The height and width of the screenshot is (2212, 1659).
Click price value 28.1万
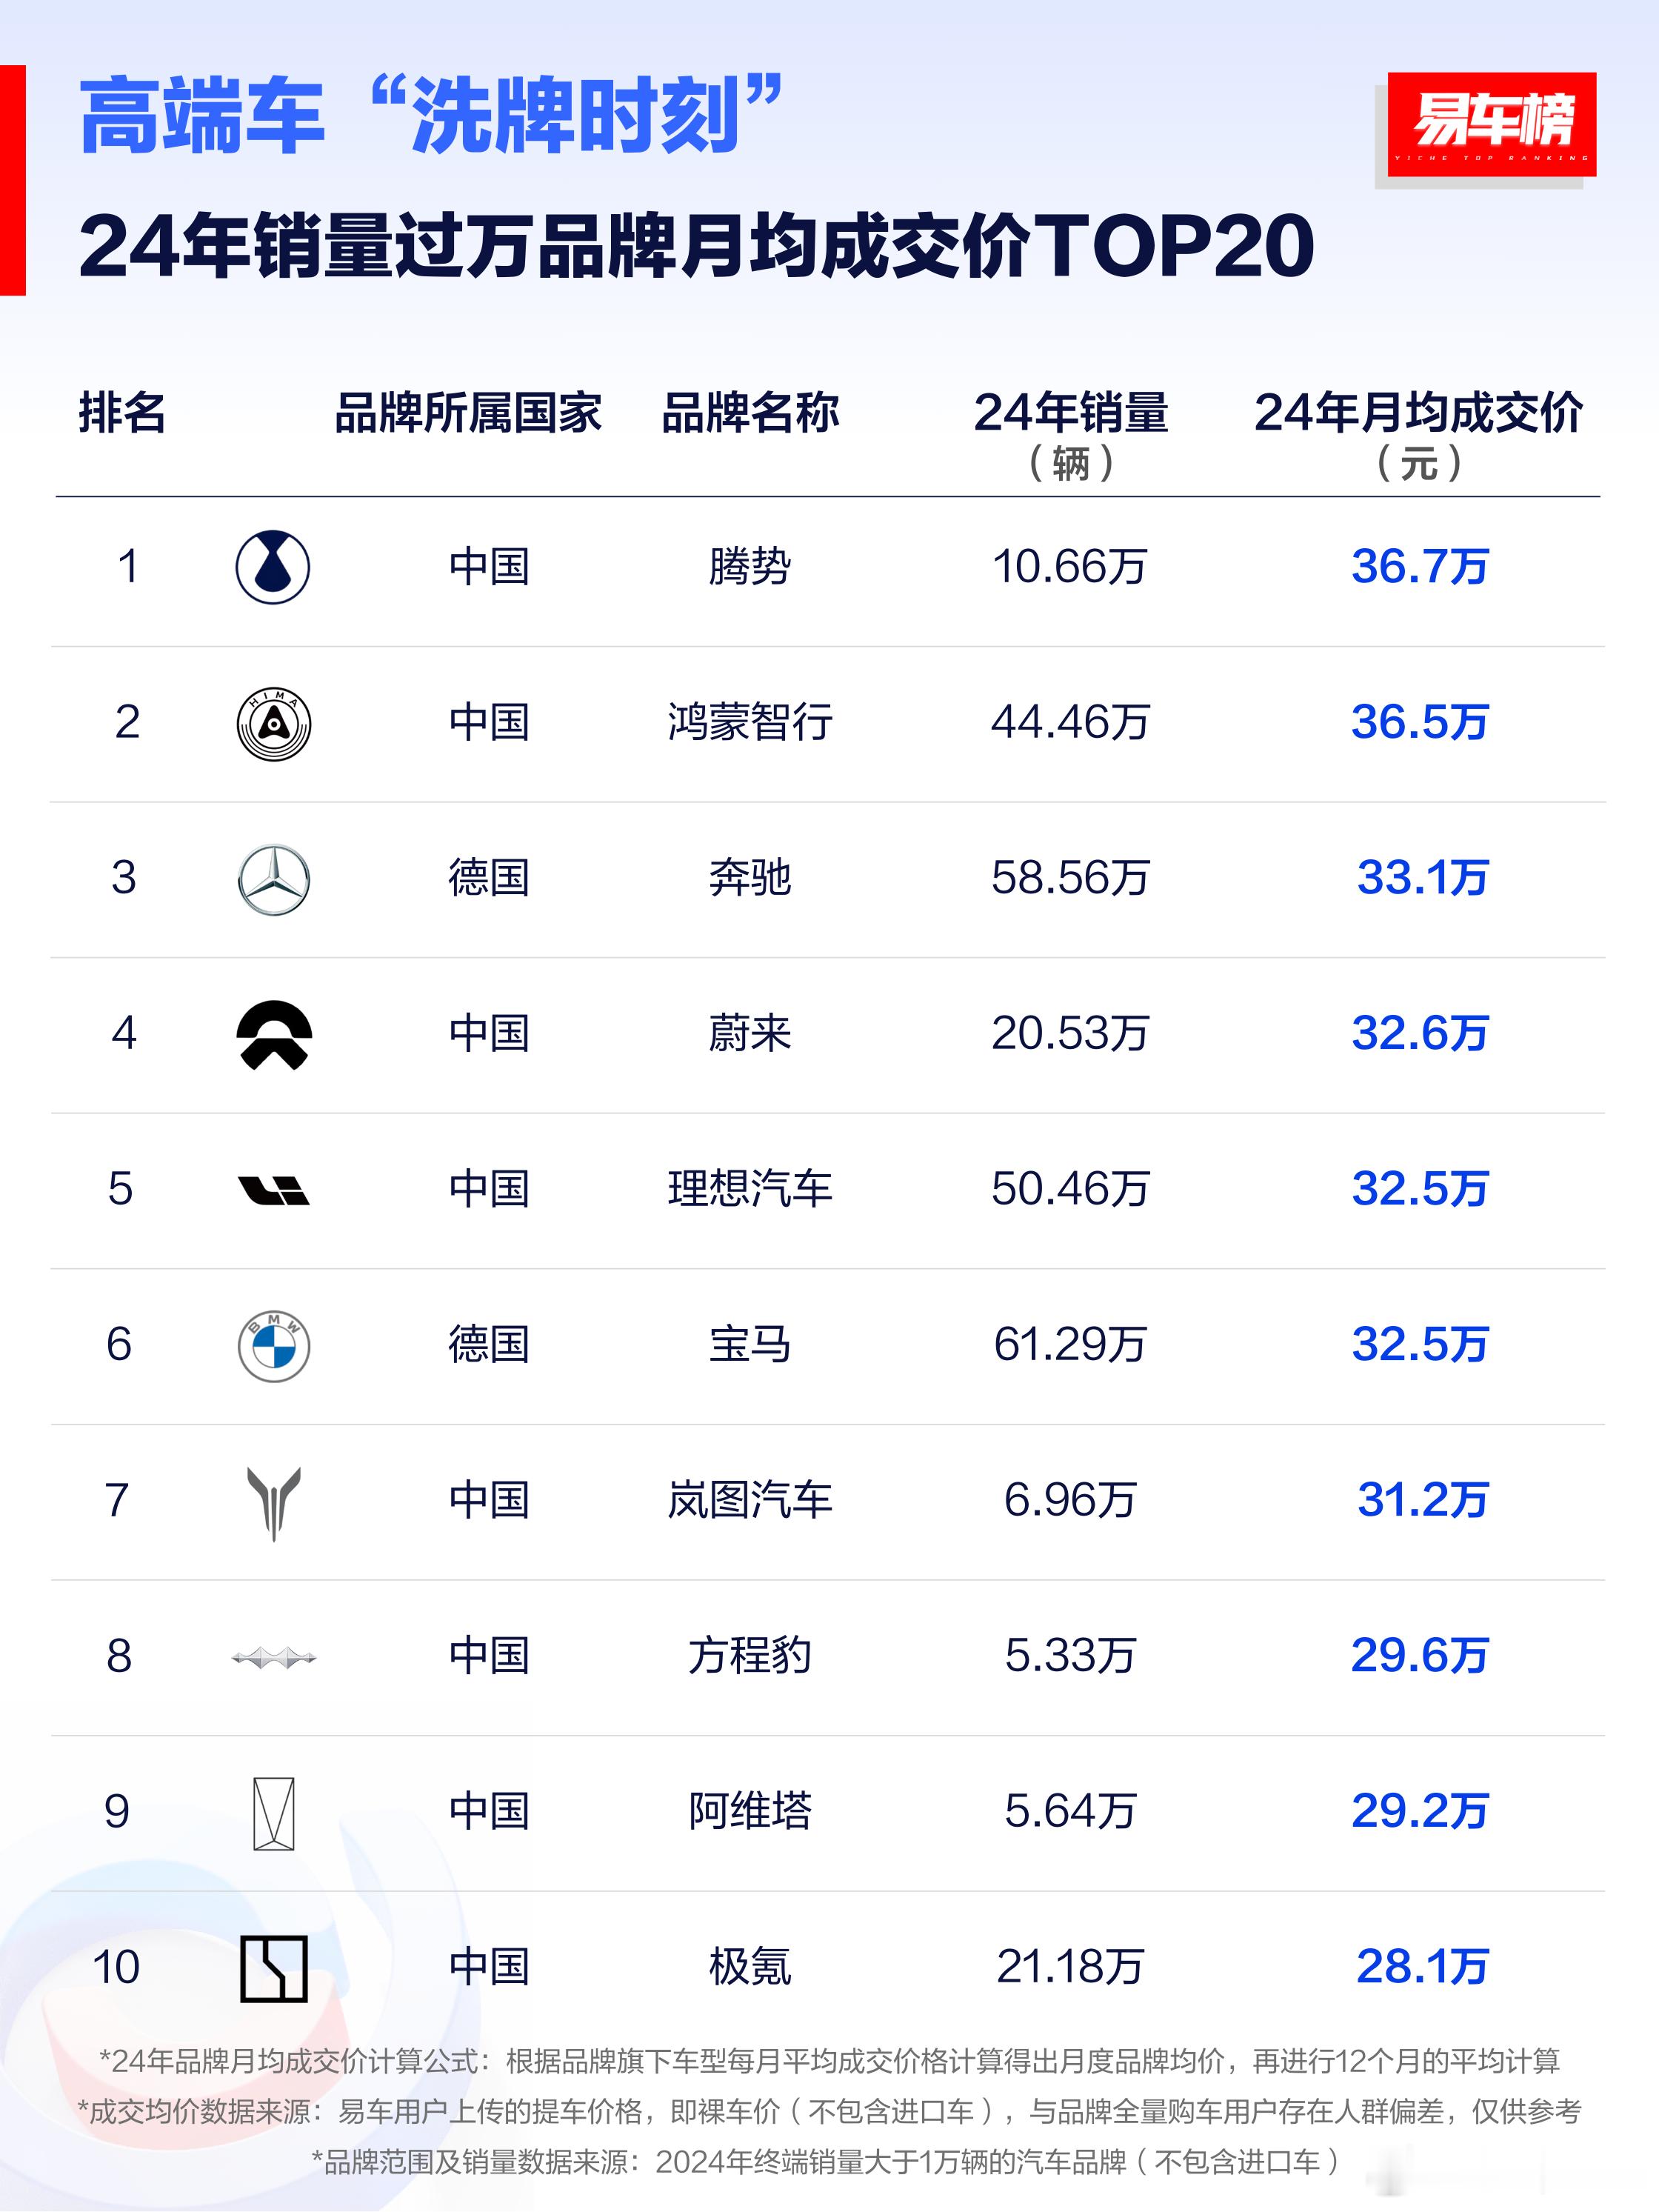(x=1422, y=1967)
